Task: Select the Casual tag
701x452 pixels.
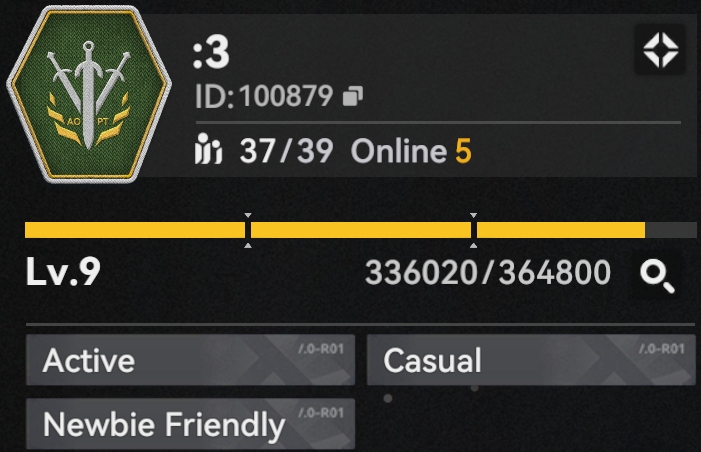Action: [x=531, y=360]
